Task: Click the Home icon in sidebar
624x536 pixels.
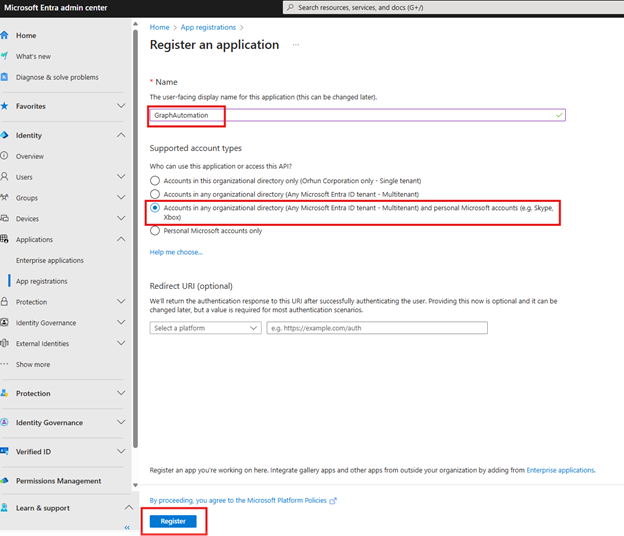Action: click(5, 35)
